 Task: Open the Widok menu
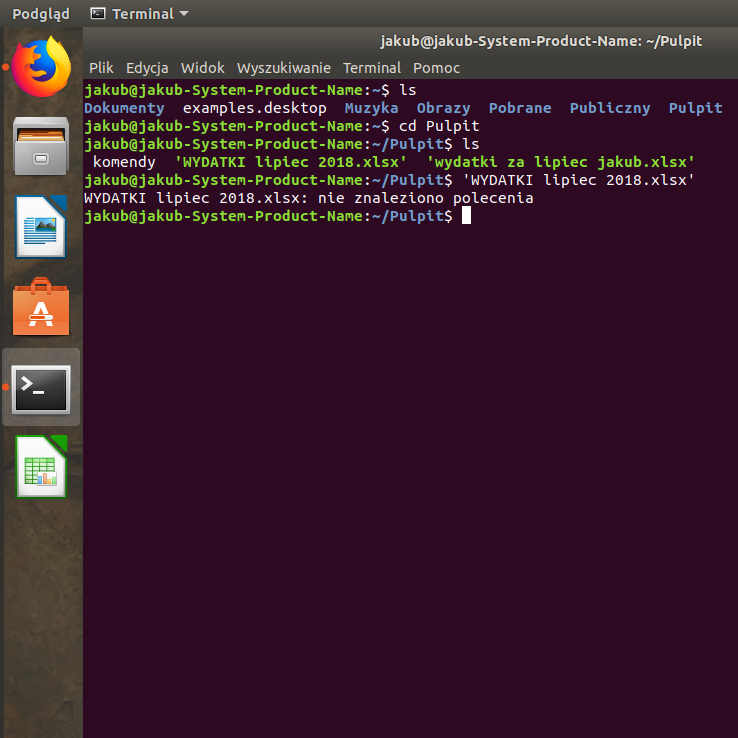coord(202,68)
